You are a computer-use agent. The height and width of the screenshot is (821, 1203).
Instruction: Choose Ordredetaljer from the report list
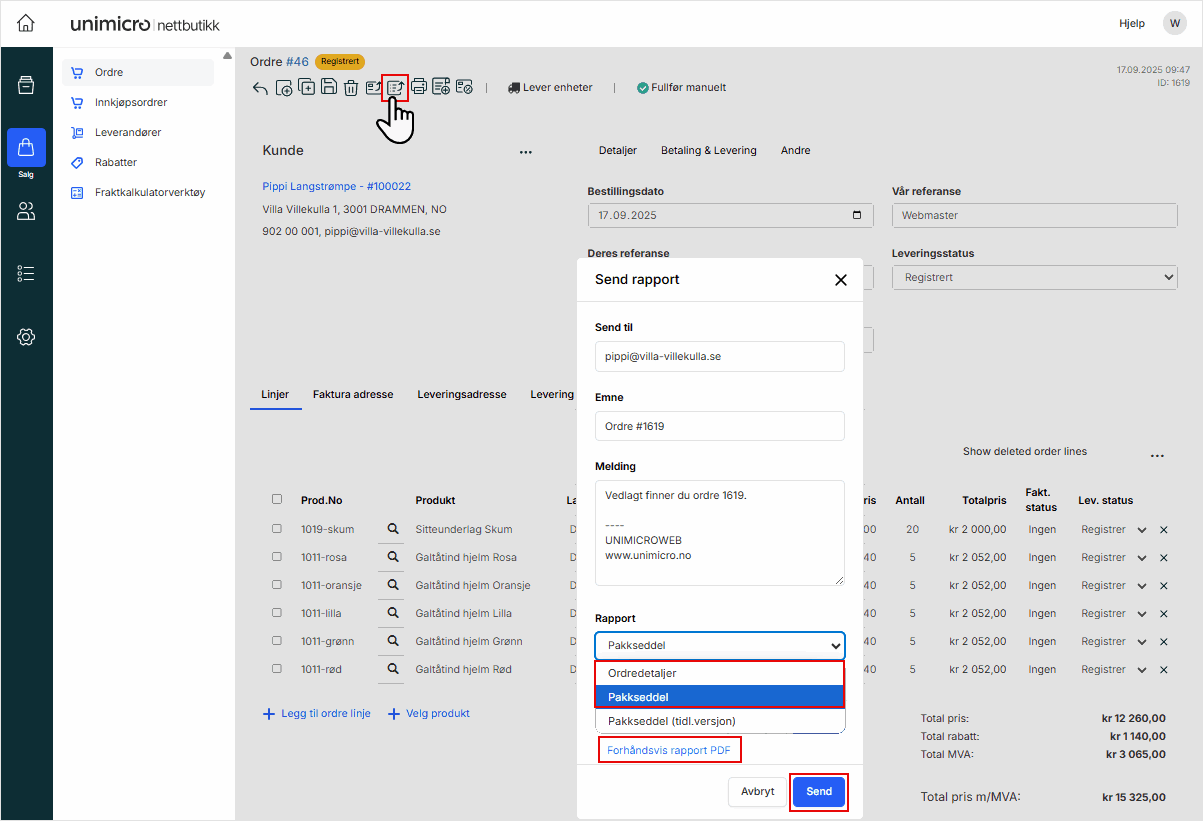point(719,673)
